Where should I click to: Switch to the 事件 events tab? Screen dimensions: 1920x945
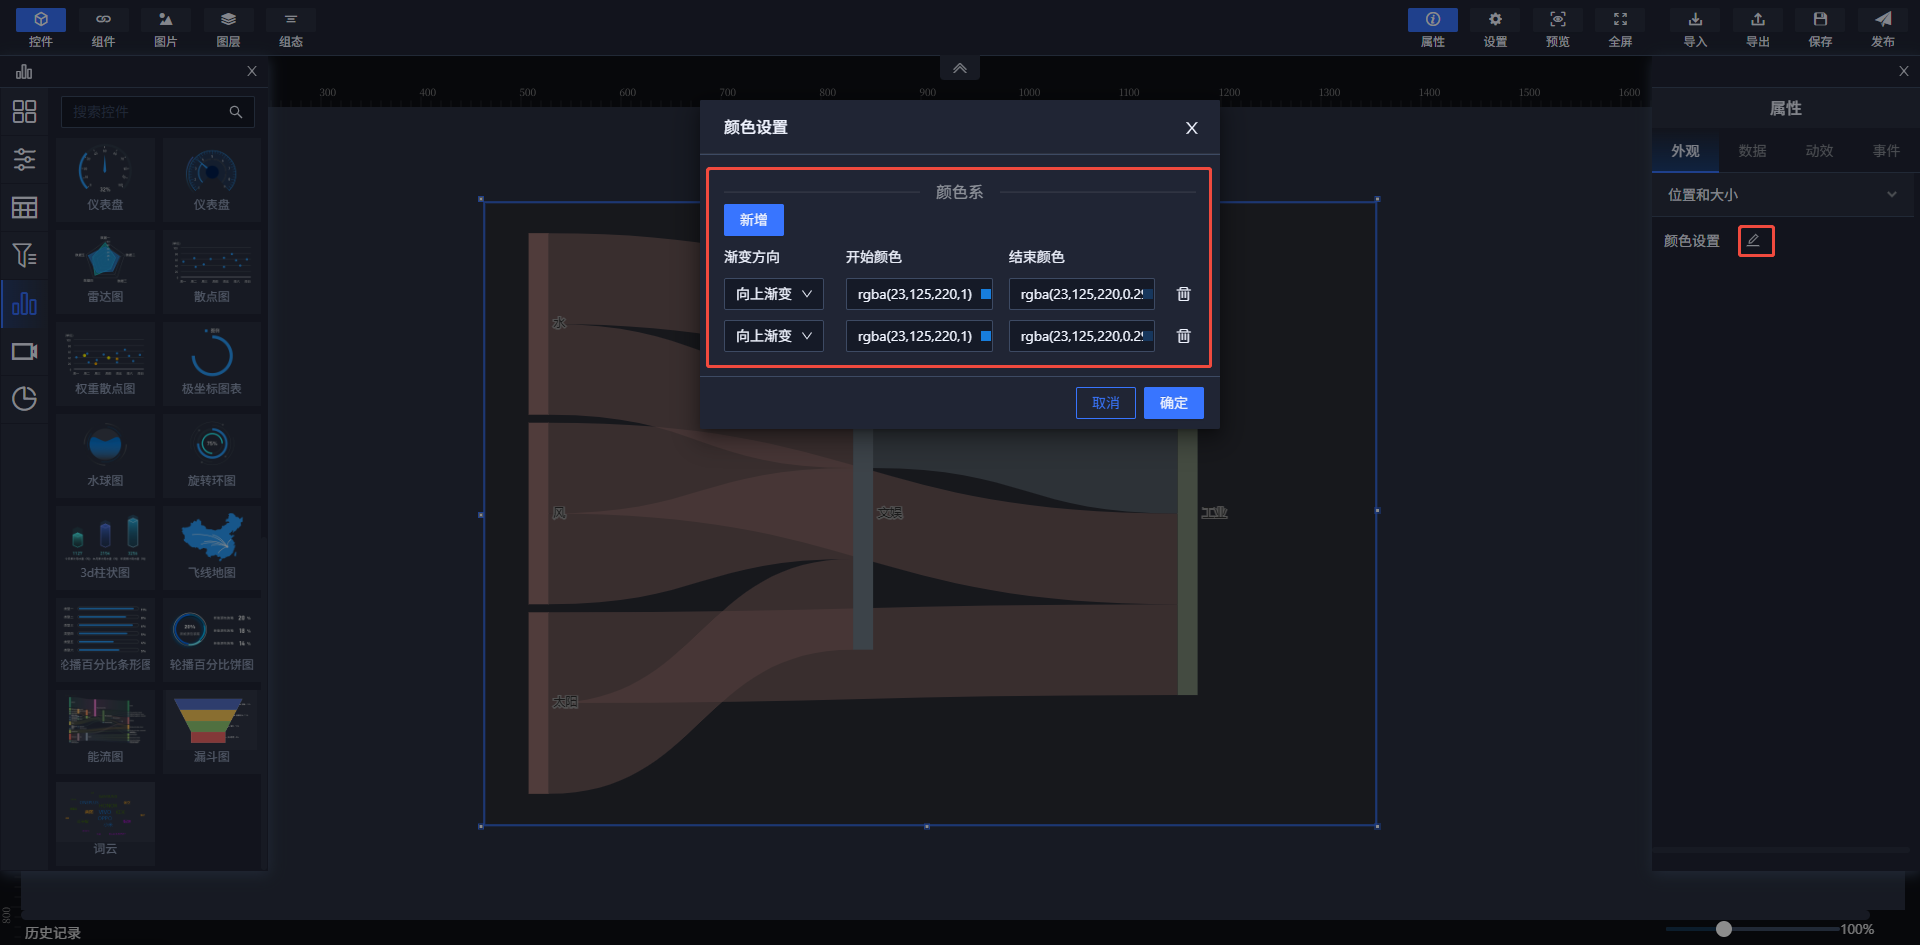click(1886, 151)
